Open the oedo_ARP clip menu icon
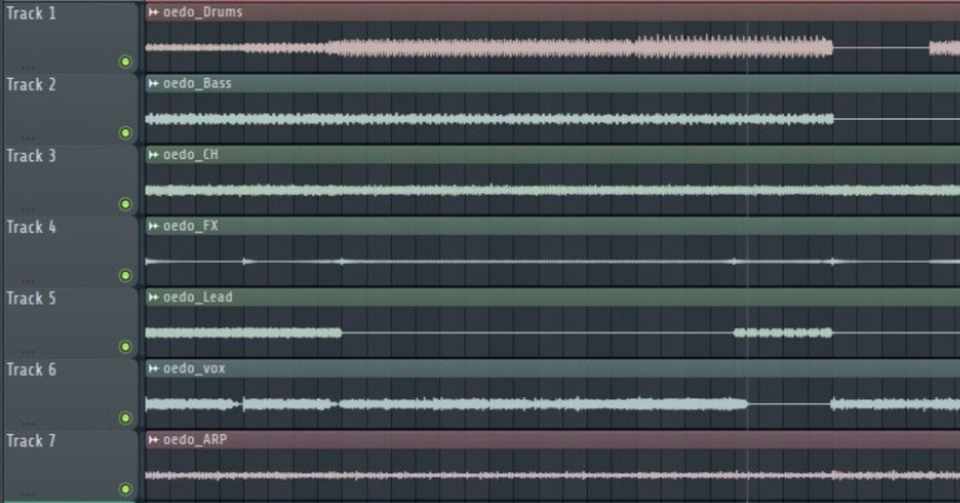Image resolution: width=960 pixels, height=503 pixels. [153, 440]
